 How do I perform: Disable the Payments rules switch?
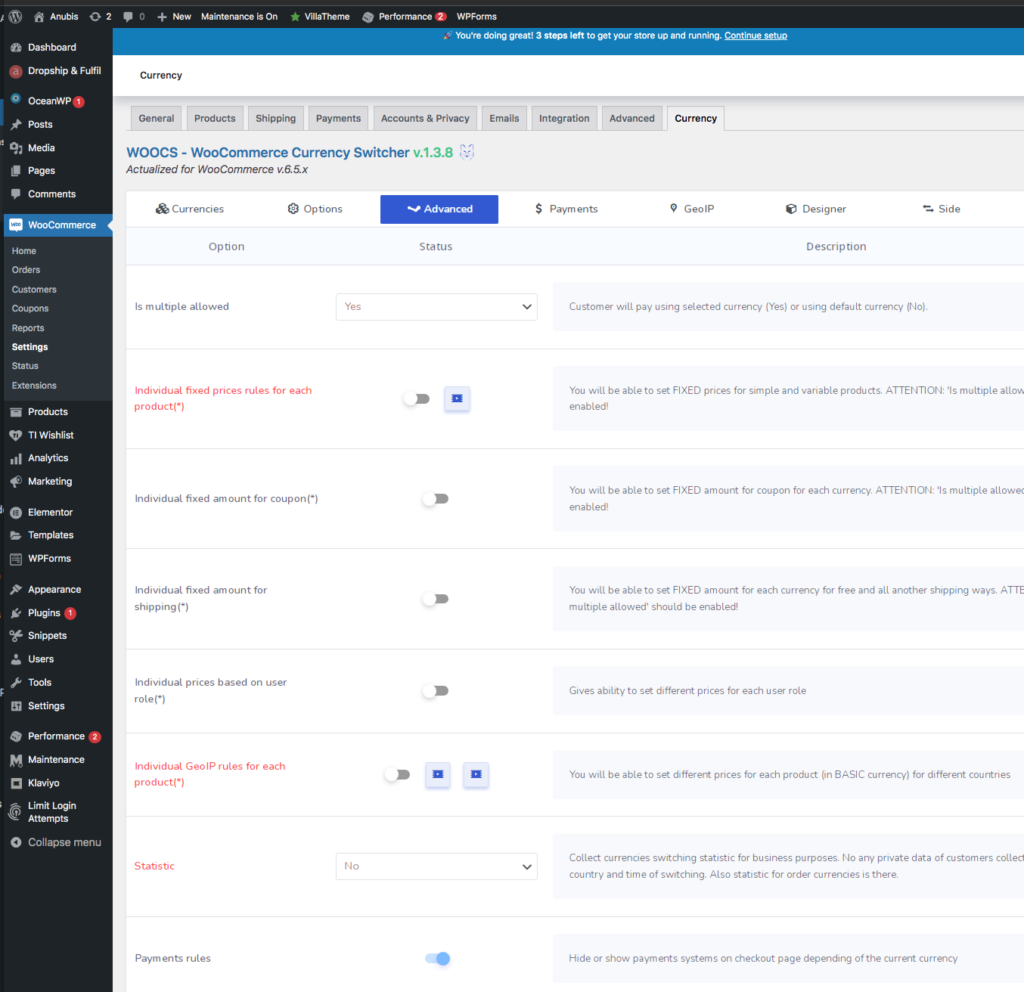[438, 958]
